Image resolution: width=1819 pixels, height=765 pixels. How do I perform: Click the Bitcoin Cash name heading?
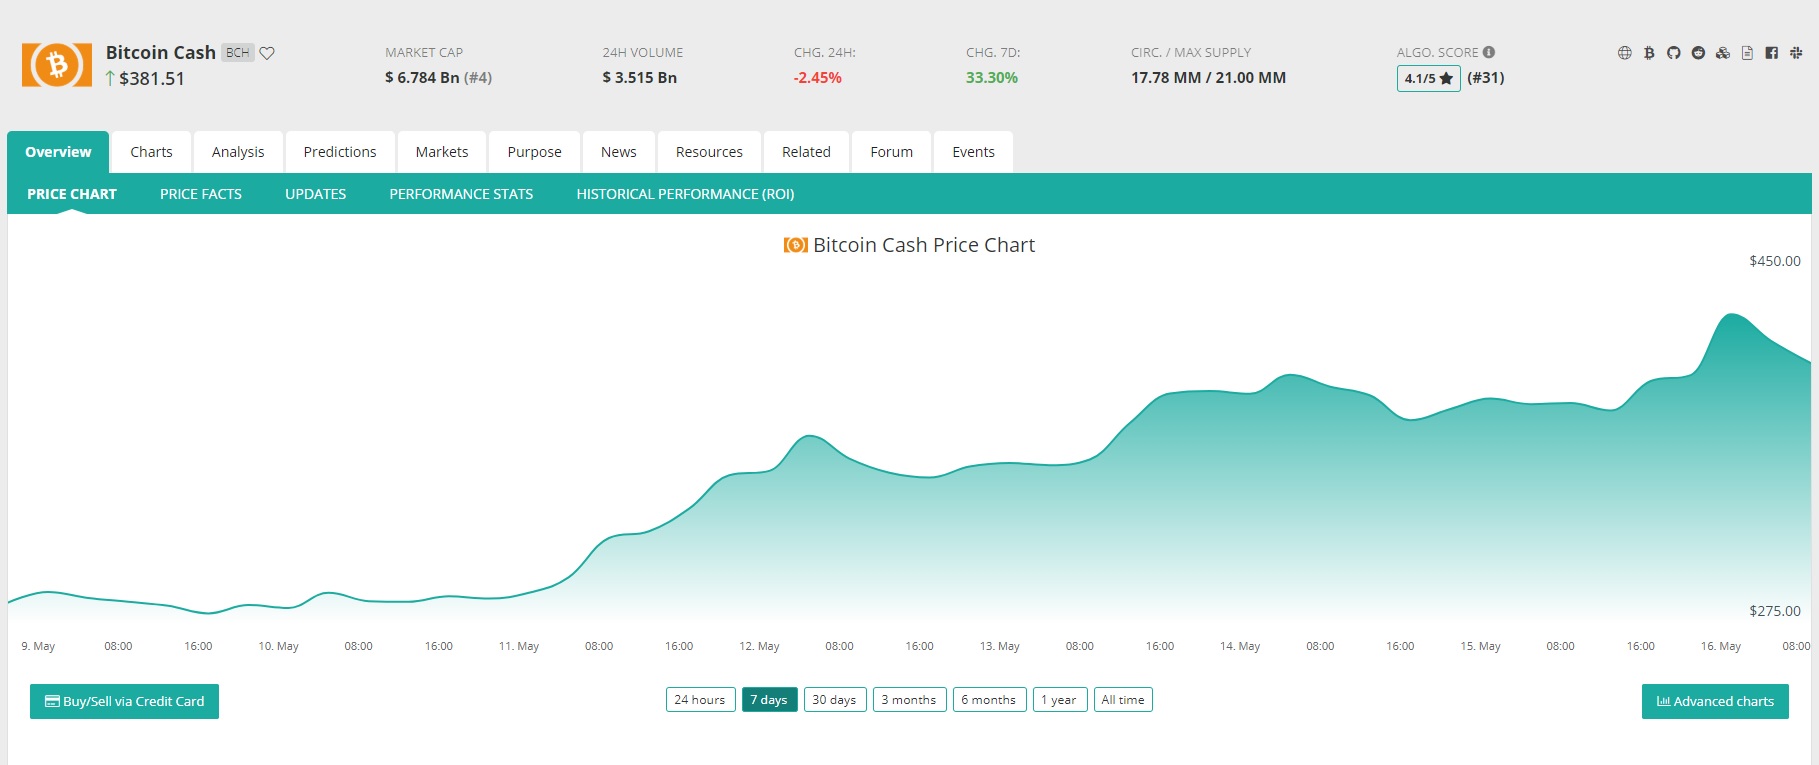pyautogui.click(x=161, y=52)
